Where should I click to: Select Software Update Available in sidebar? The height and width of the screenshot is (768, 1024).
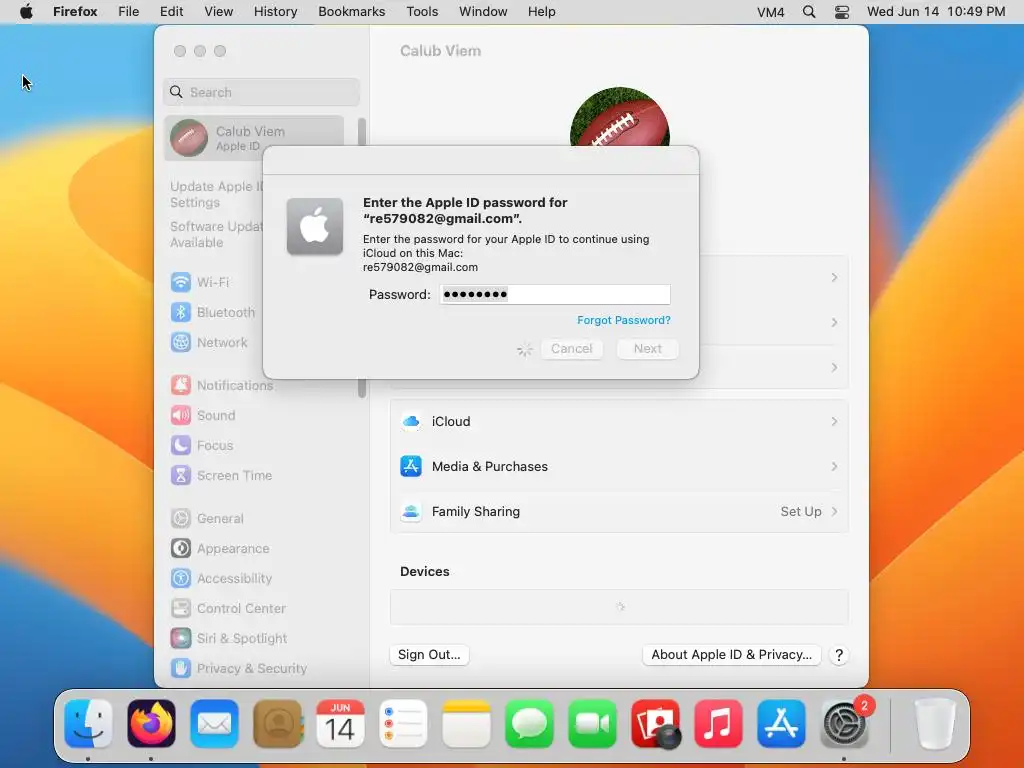coord(216,234)
